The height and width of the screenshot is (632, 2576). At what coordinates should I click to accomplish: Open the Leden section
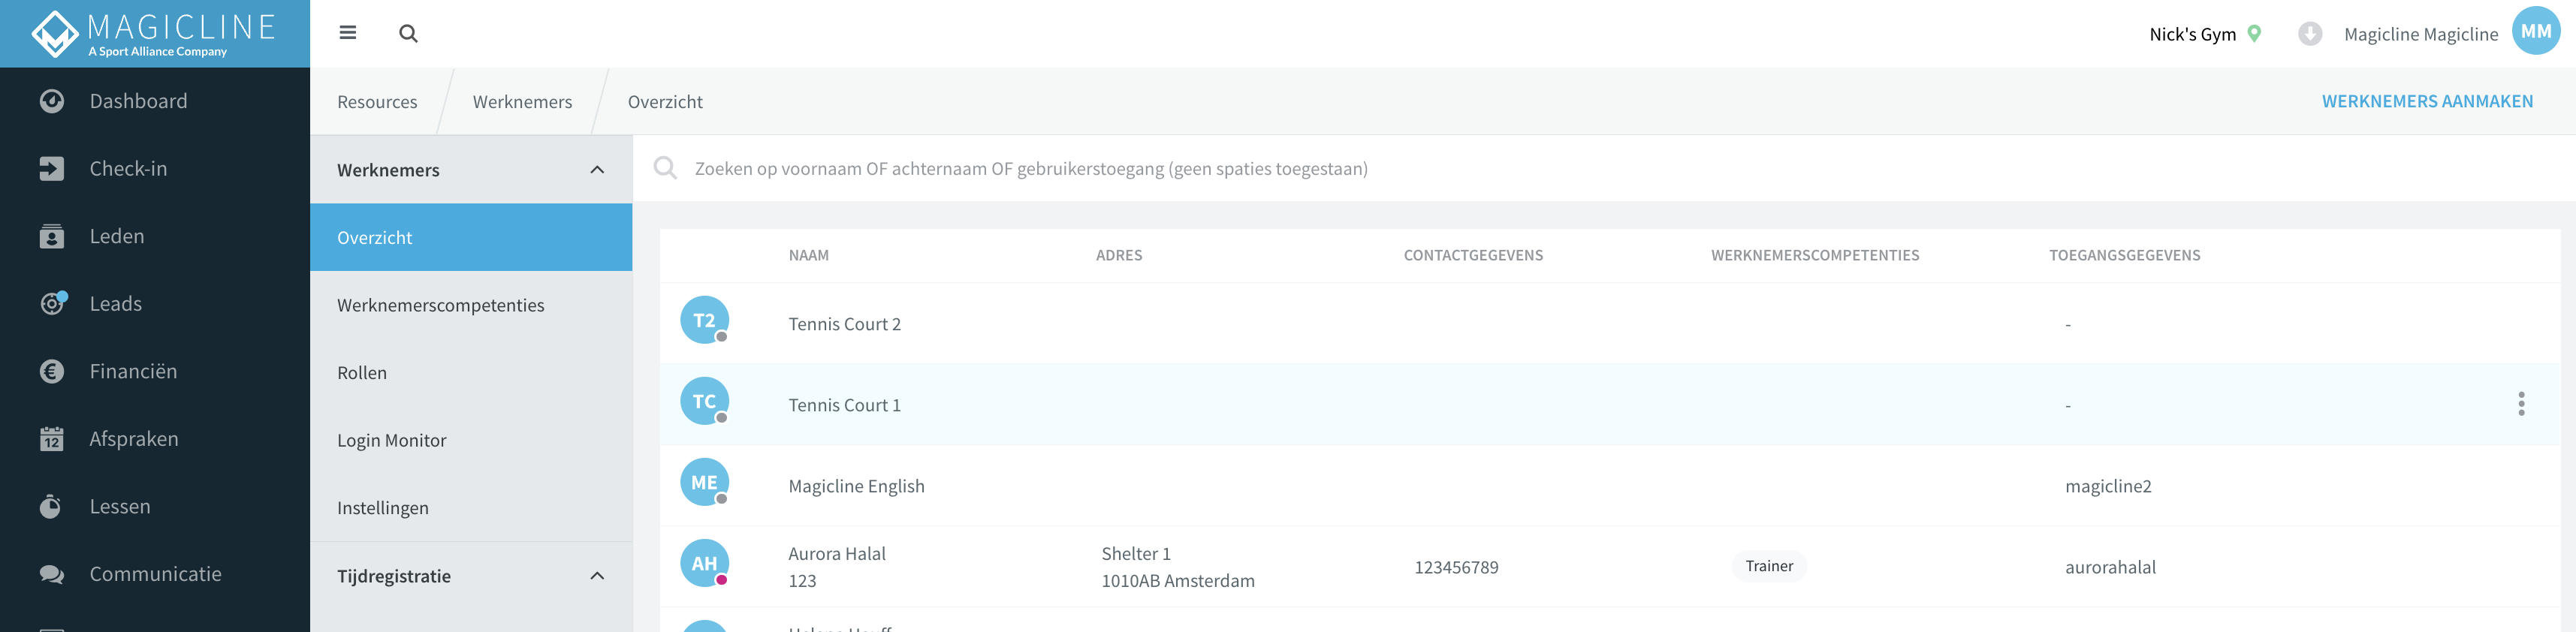(117, 236)
